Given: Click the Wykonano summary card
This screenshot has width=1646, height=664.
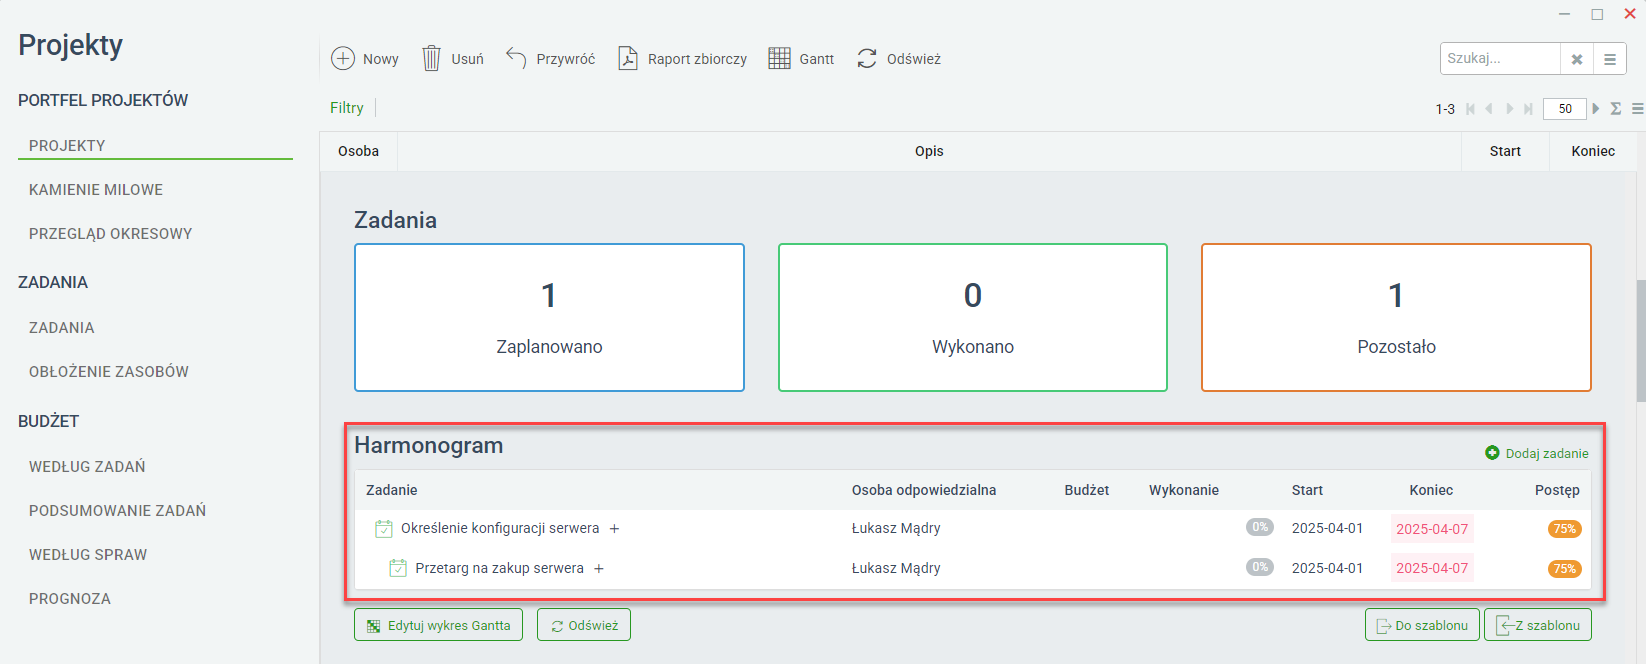Looking at the screenshot, I should [973, 318].
